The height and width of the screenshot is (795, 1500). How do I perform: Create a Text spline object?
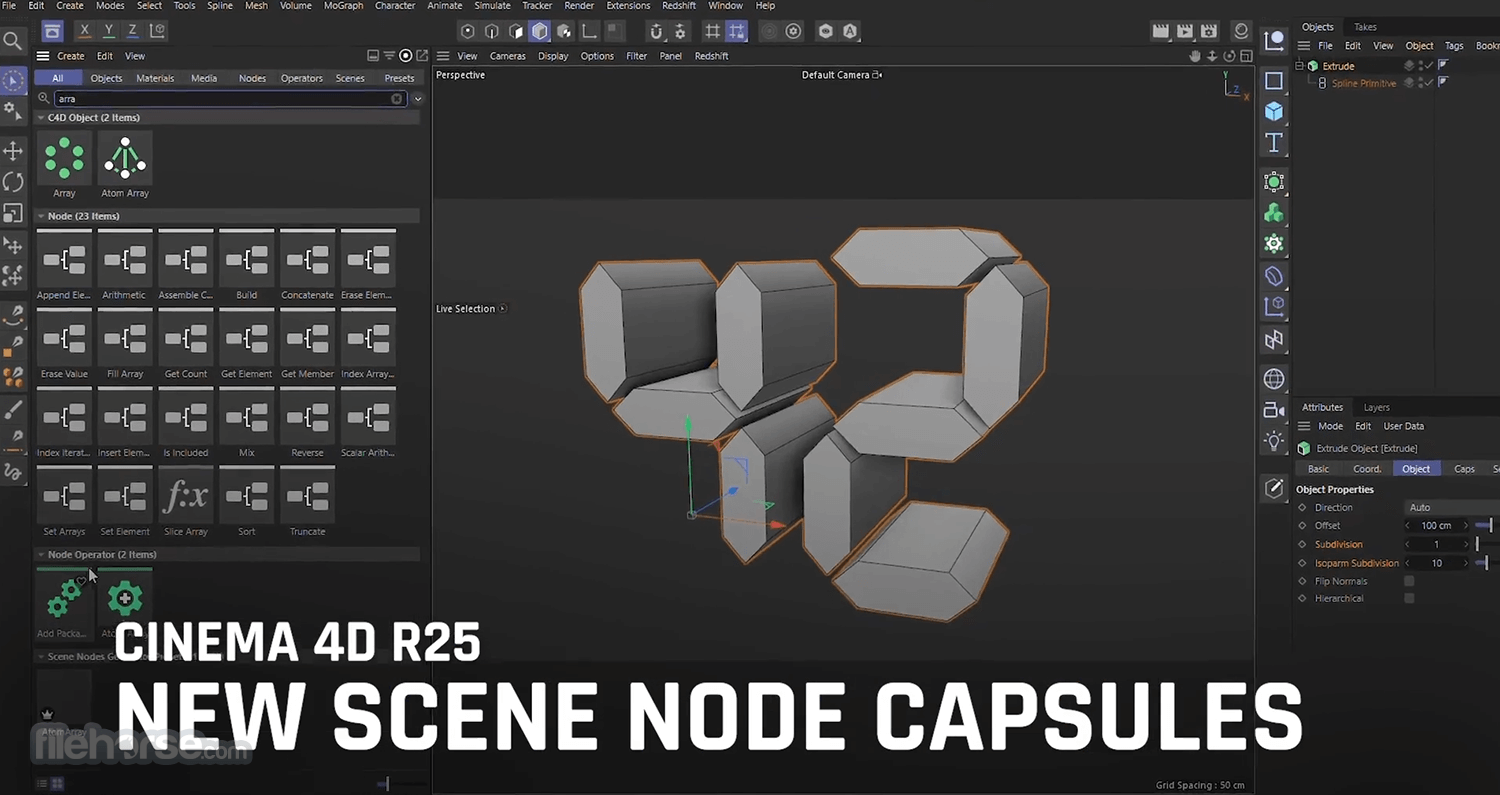point(1274,143)
